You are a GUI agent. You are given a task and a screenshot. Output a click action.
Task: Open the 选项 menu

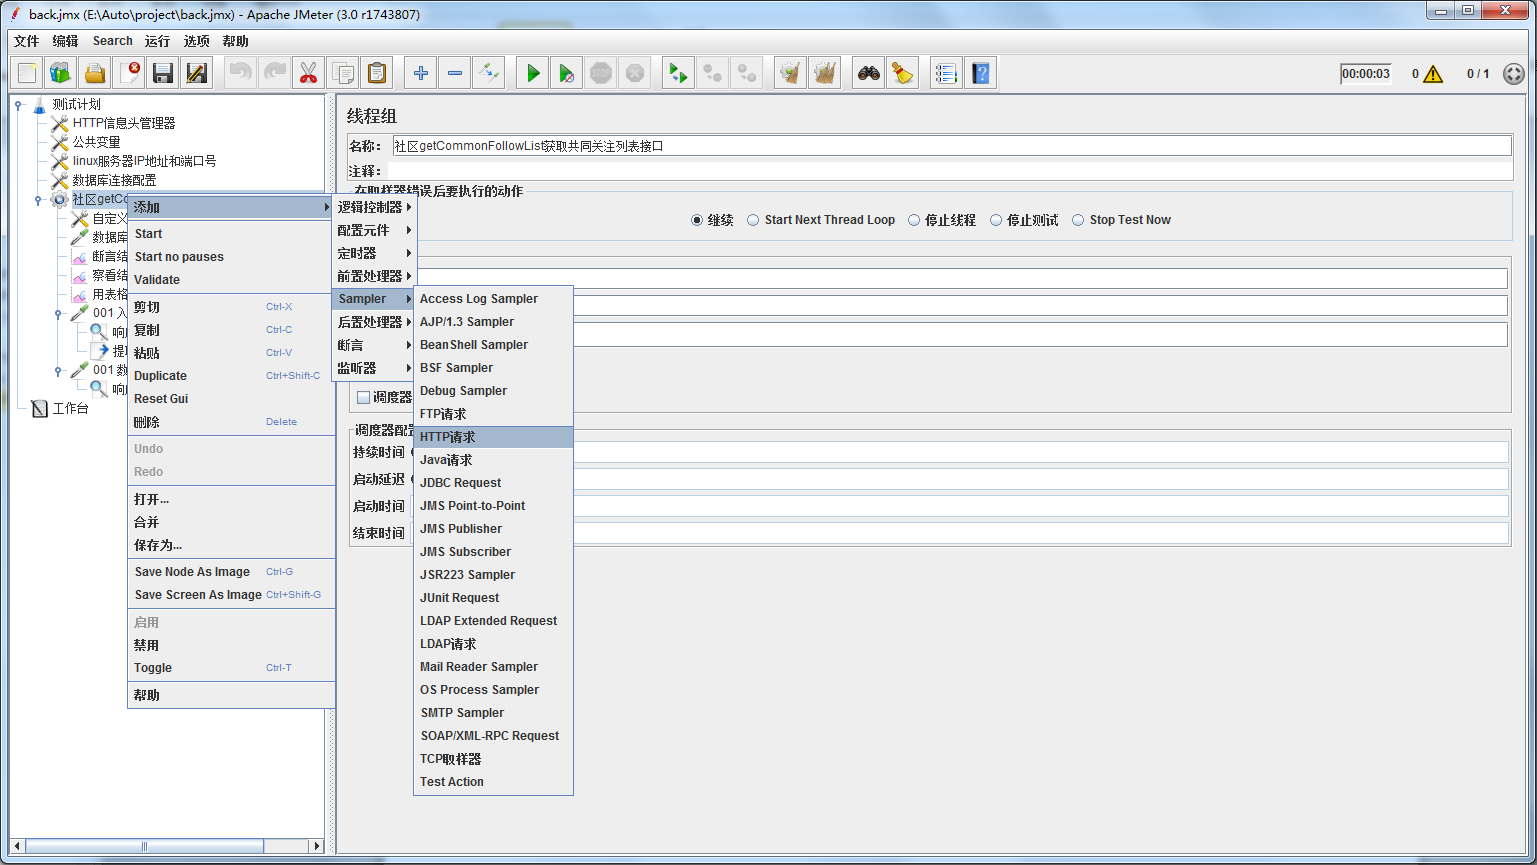coord(197,41)
